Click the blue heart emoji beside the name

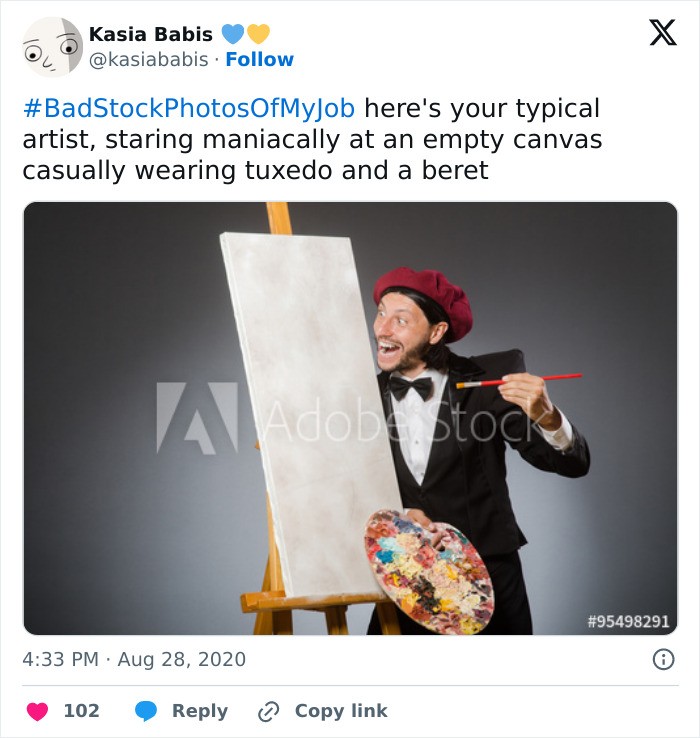tap(232, 34)
